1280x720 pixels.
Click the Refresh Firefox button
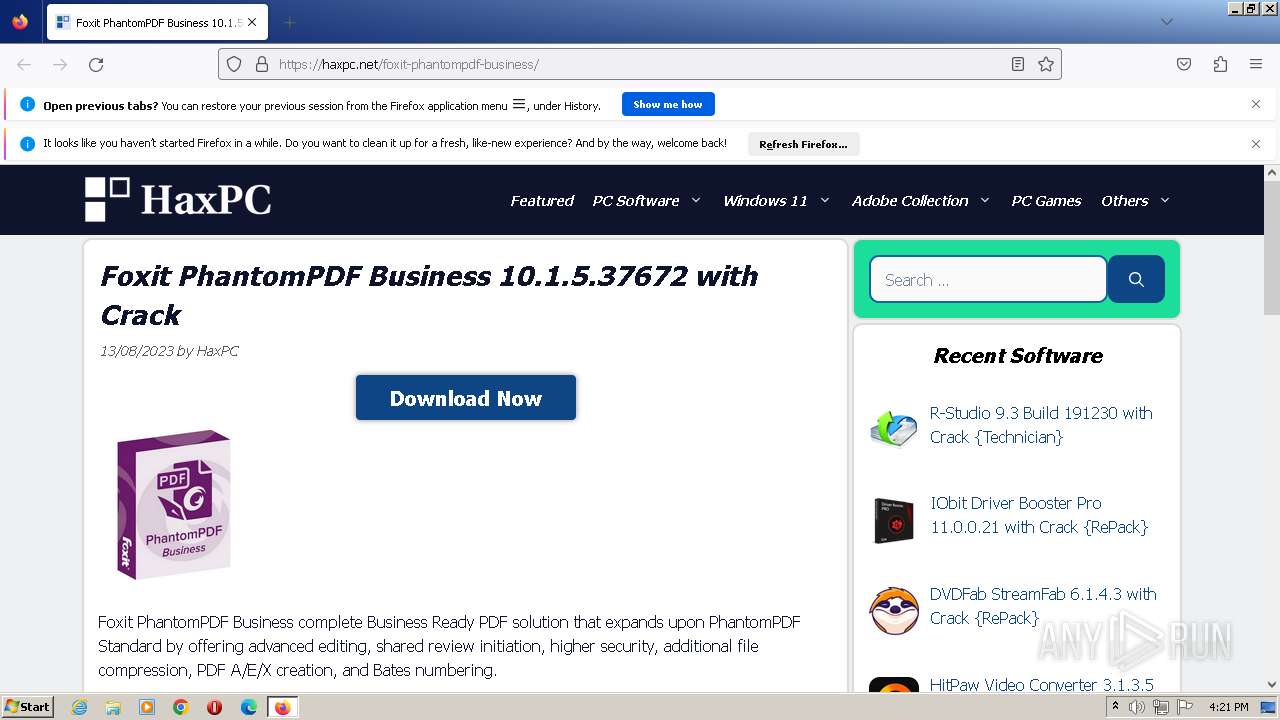pos(803,144)
